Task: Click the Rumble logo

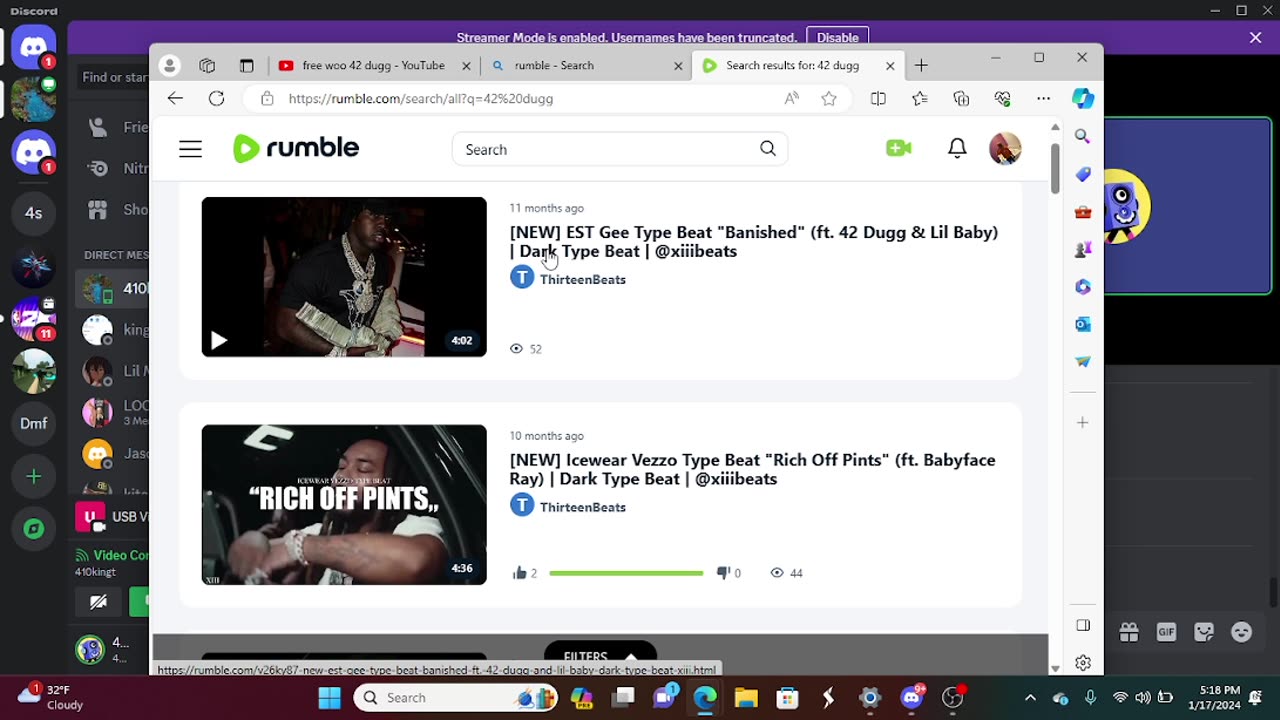Action: [x=296, y=148]
